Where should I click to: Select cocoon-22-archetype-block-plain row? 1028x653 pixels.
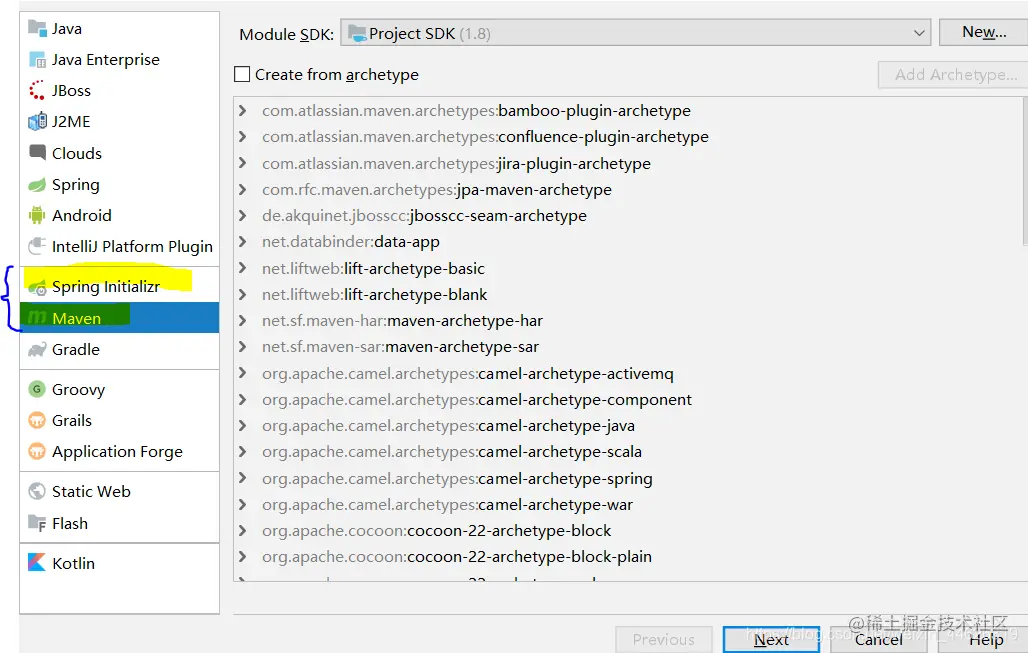628,557
